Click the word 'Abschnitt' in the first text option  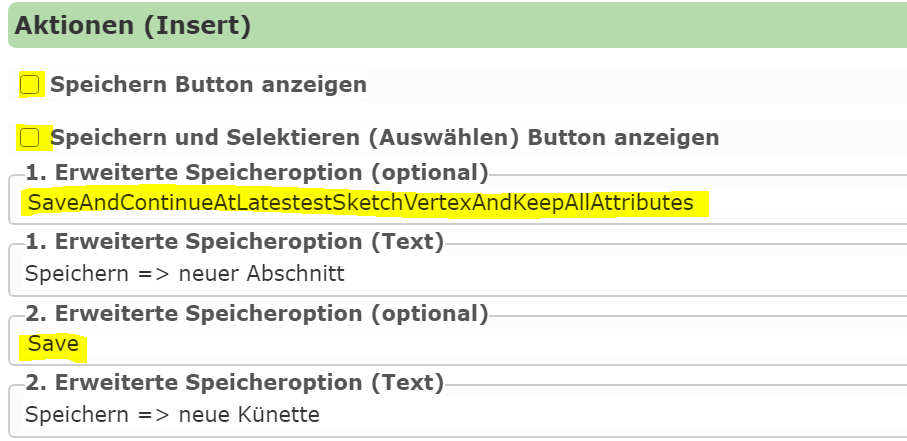click(x=296, y=273)
